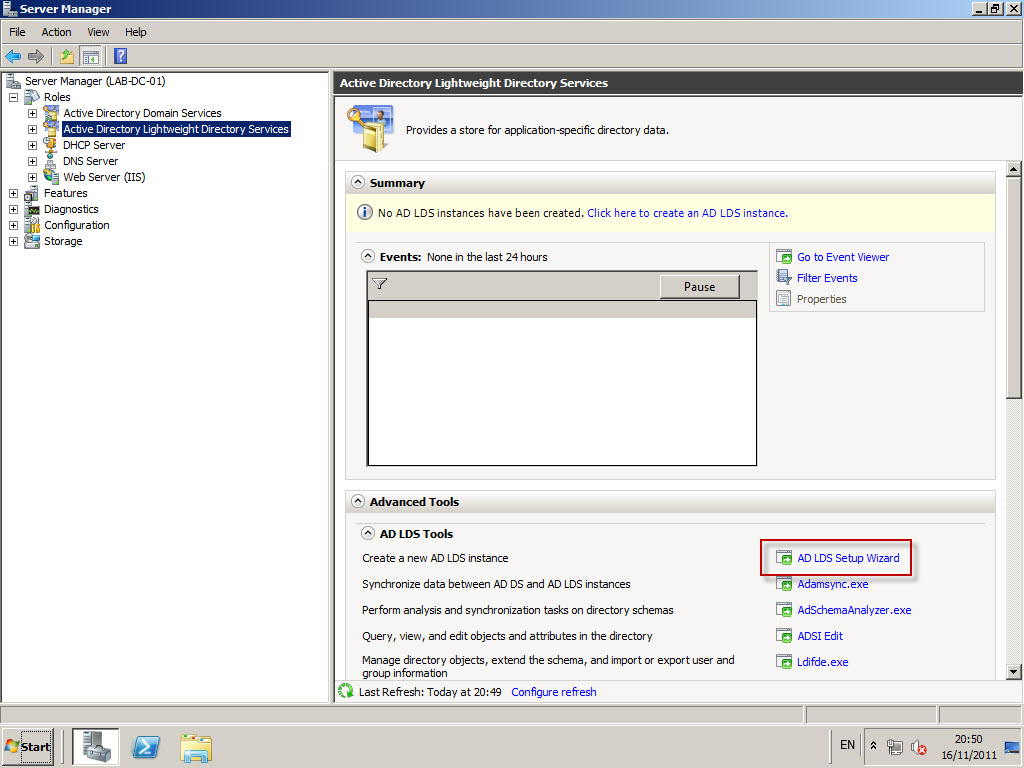Click the Show desktop tray button
The width and height of the screenshot is (1024, 768).
(x=1012, y=746)
